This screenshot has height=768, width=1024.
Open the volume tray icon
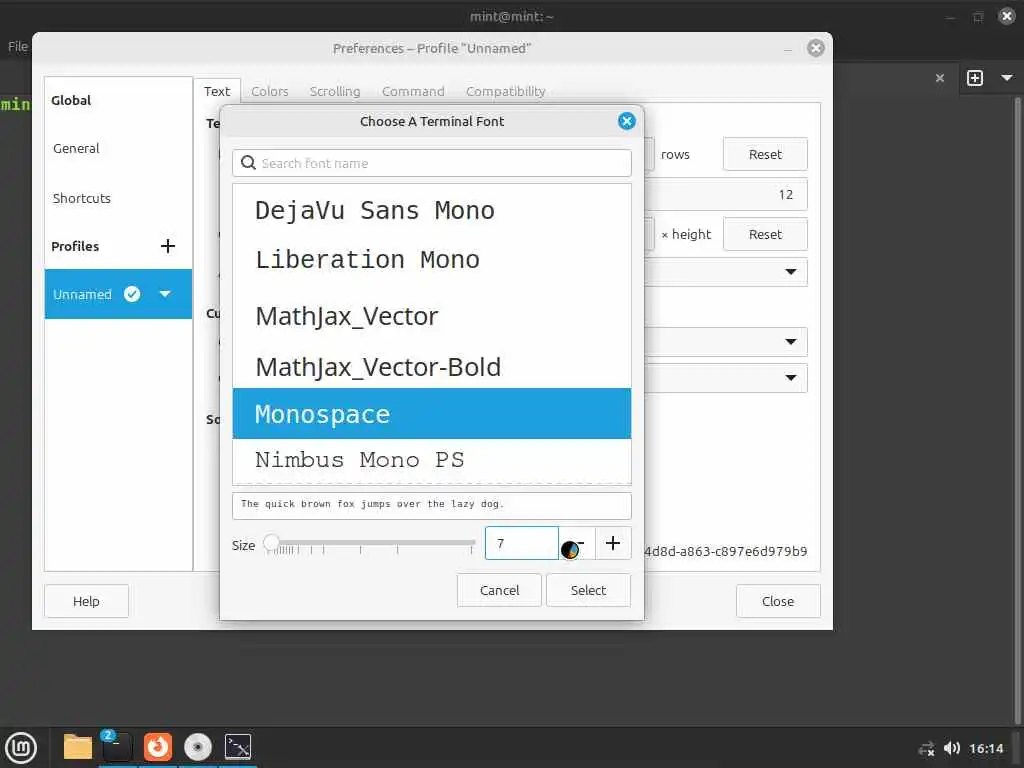click(x=952, y=748)
